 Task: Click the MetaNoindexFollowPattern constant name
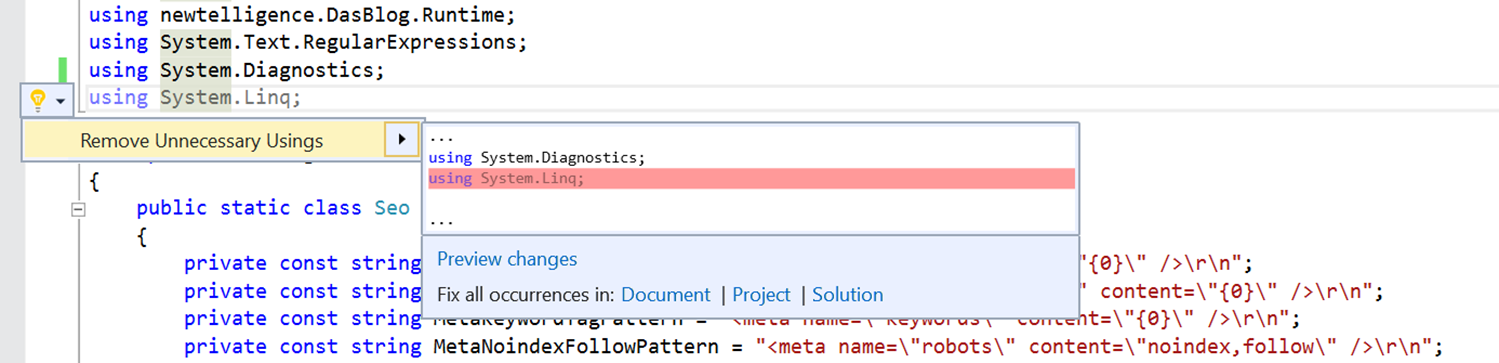point(575,347)
